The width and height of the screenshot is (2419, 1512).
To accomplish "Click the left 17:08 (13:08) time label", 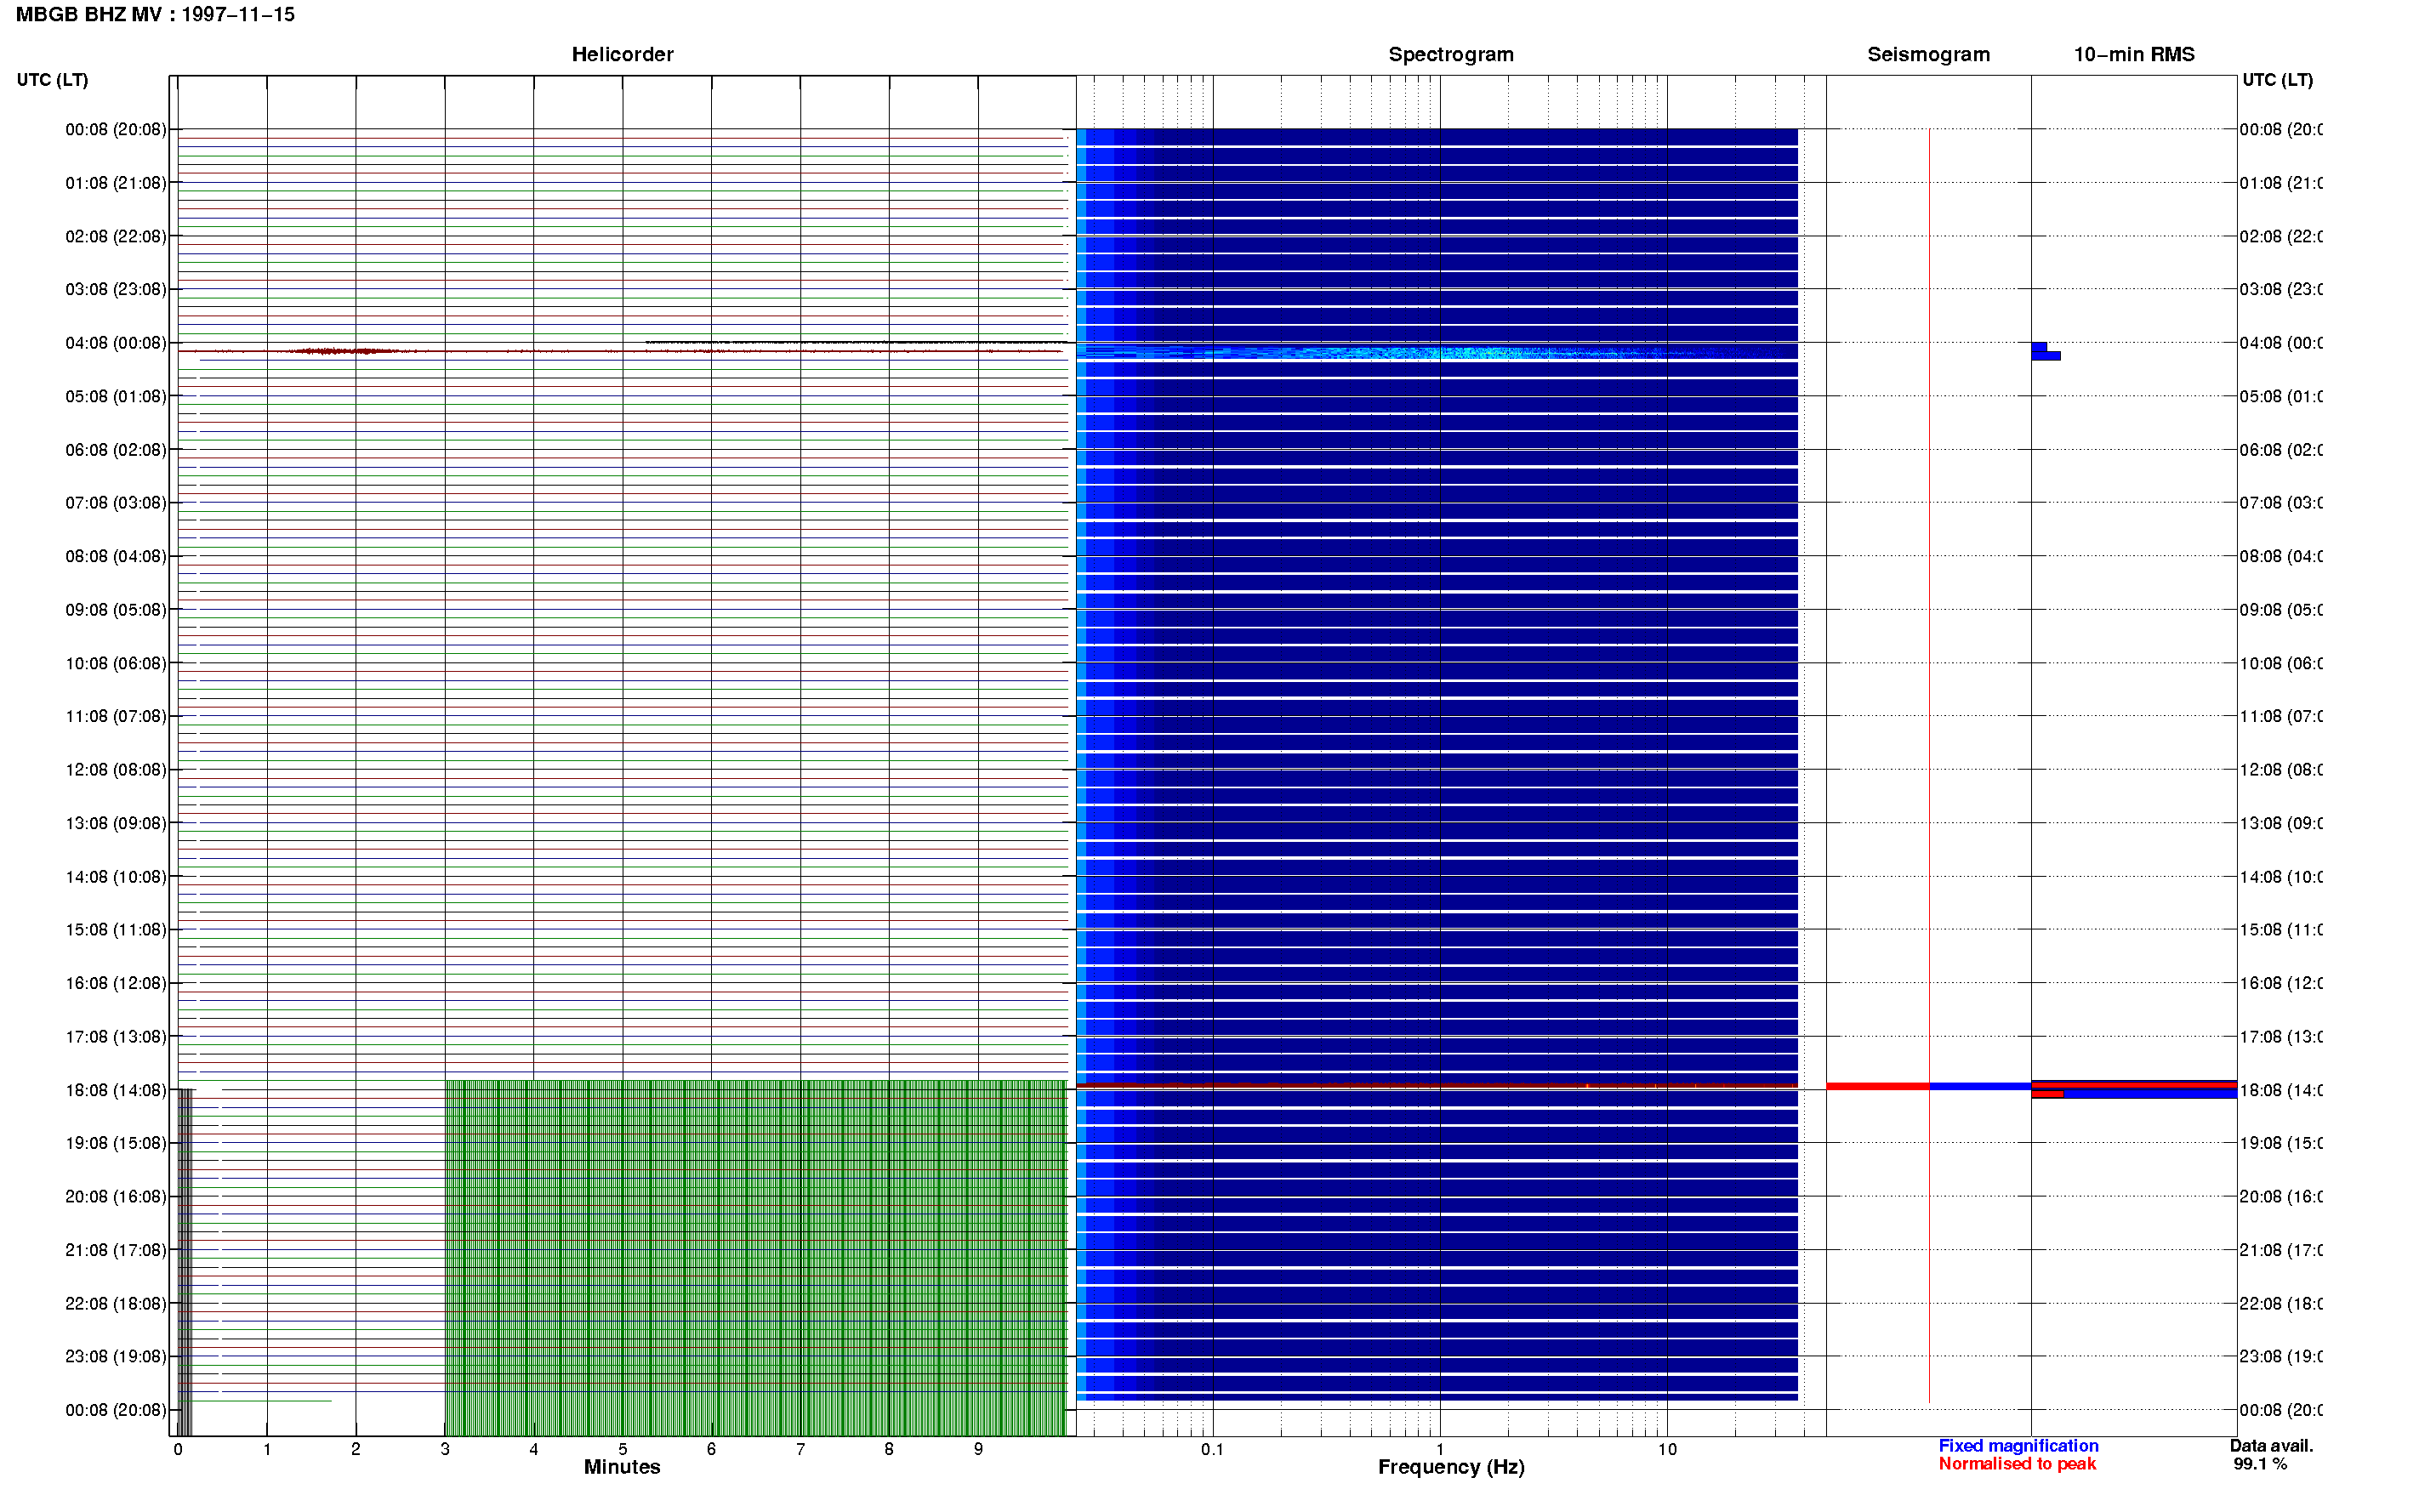I will (x=116, y=1037).
